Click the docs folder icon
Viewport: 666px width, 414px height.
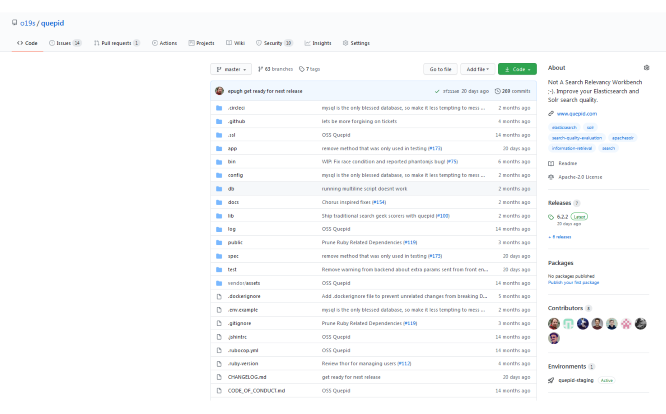click(x=219, y=202)
